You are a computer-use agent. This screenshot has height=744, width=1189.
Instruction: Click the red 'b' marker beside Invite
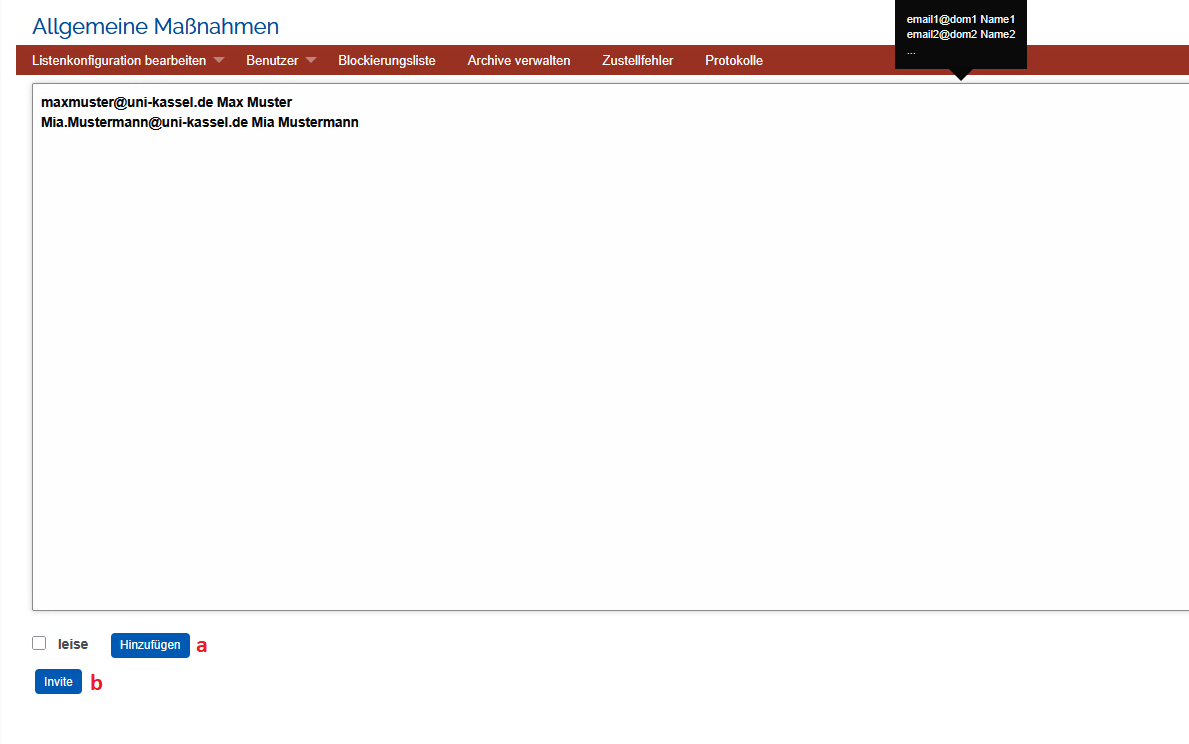point(96,683)
